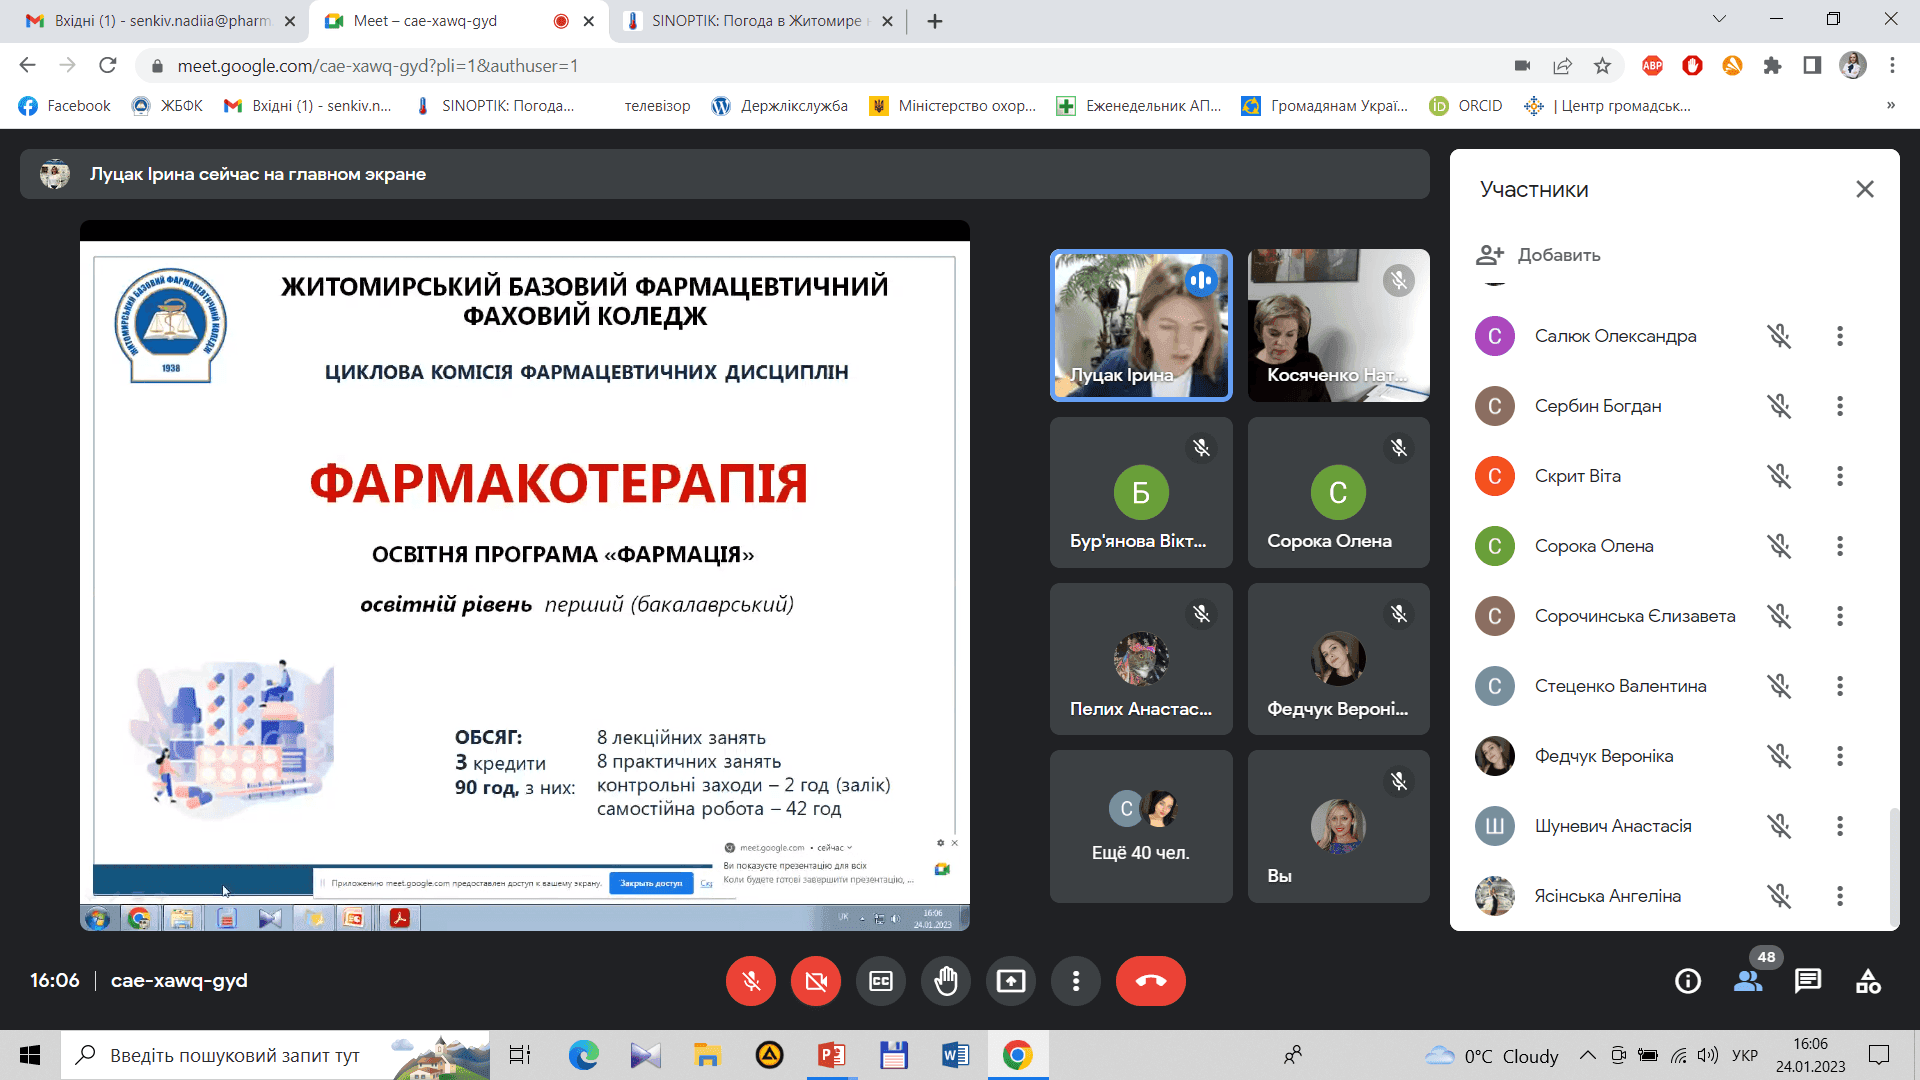Bookmark this page with star icon

click(x=1603, y=66)
